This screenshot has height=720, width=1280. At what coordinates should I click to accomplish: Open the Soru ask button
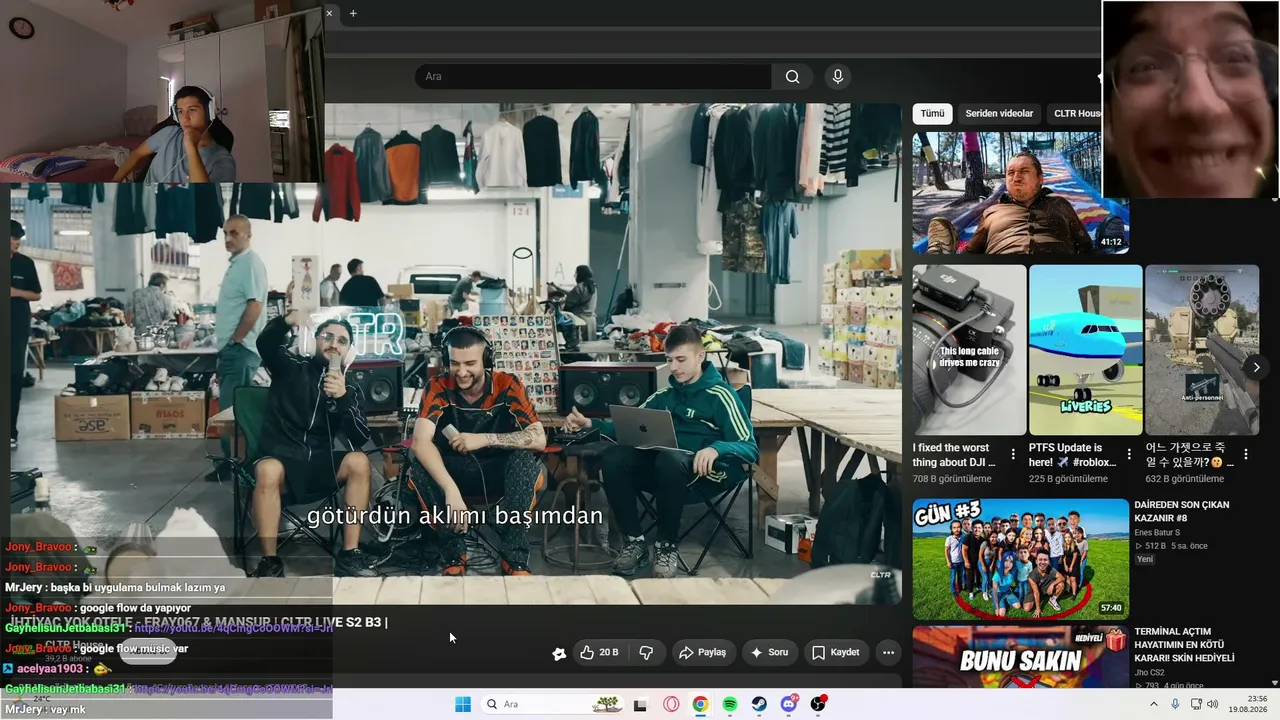(x=768, y=652)
